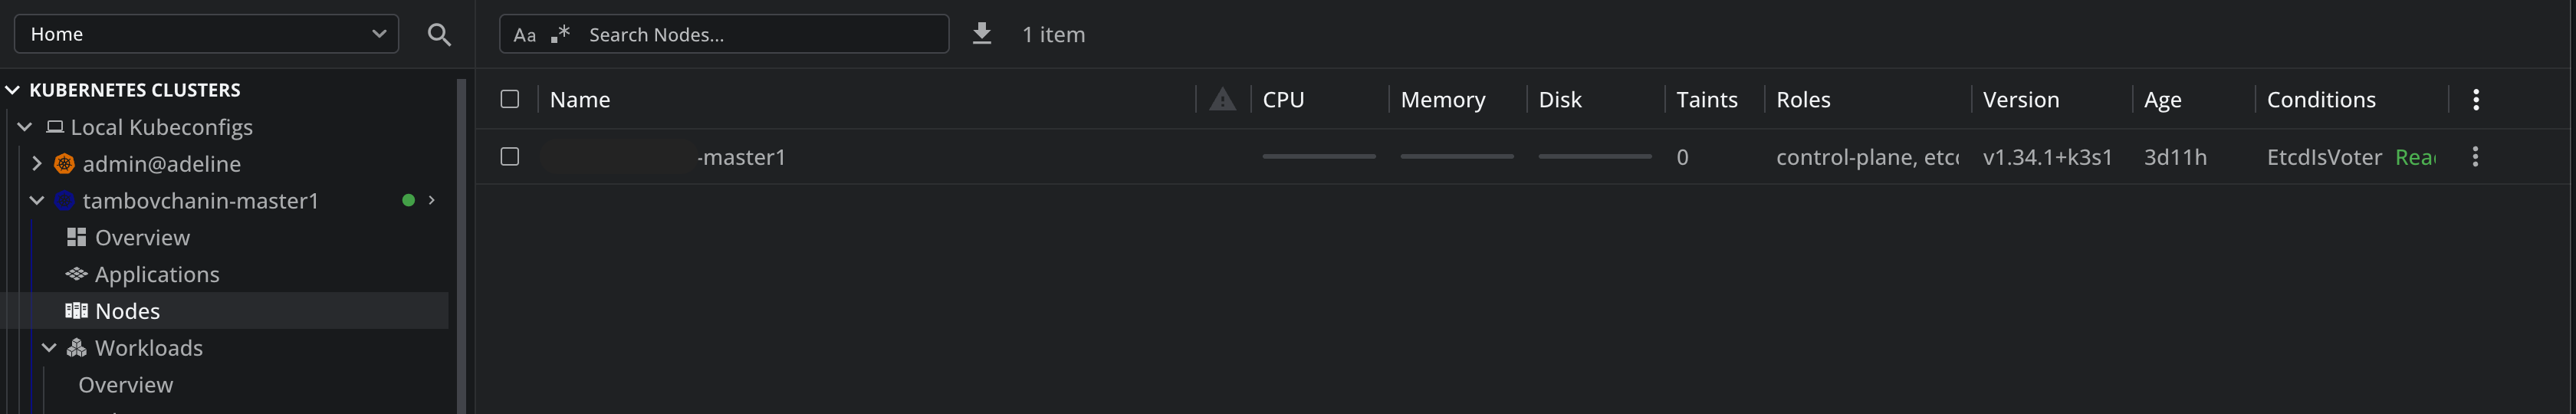Sort nodes by Age column
The image size is (2576, 414).
pos(2162,100)
